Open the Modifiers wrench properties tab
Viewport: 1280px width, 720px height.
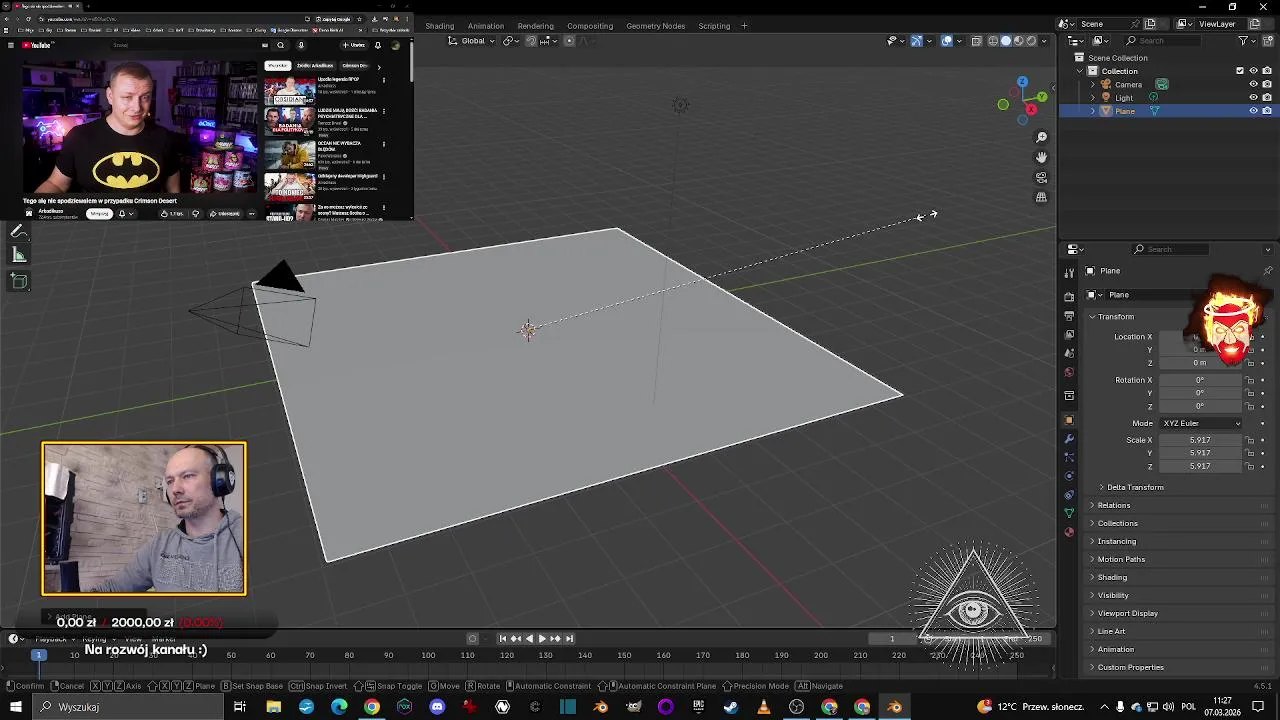[1069, 439]
